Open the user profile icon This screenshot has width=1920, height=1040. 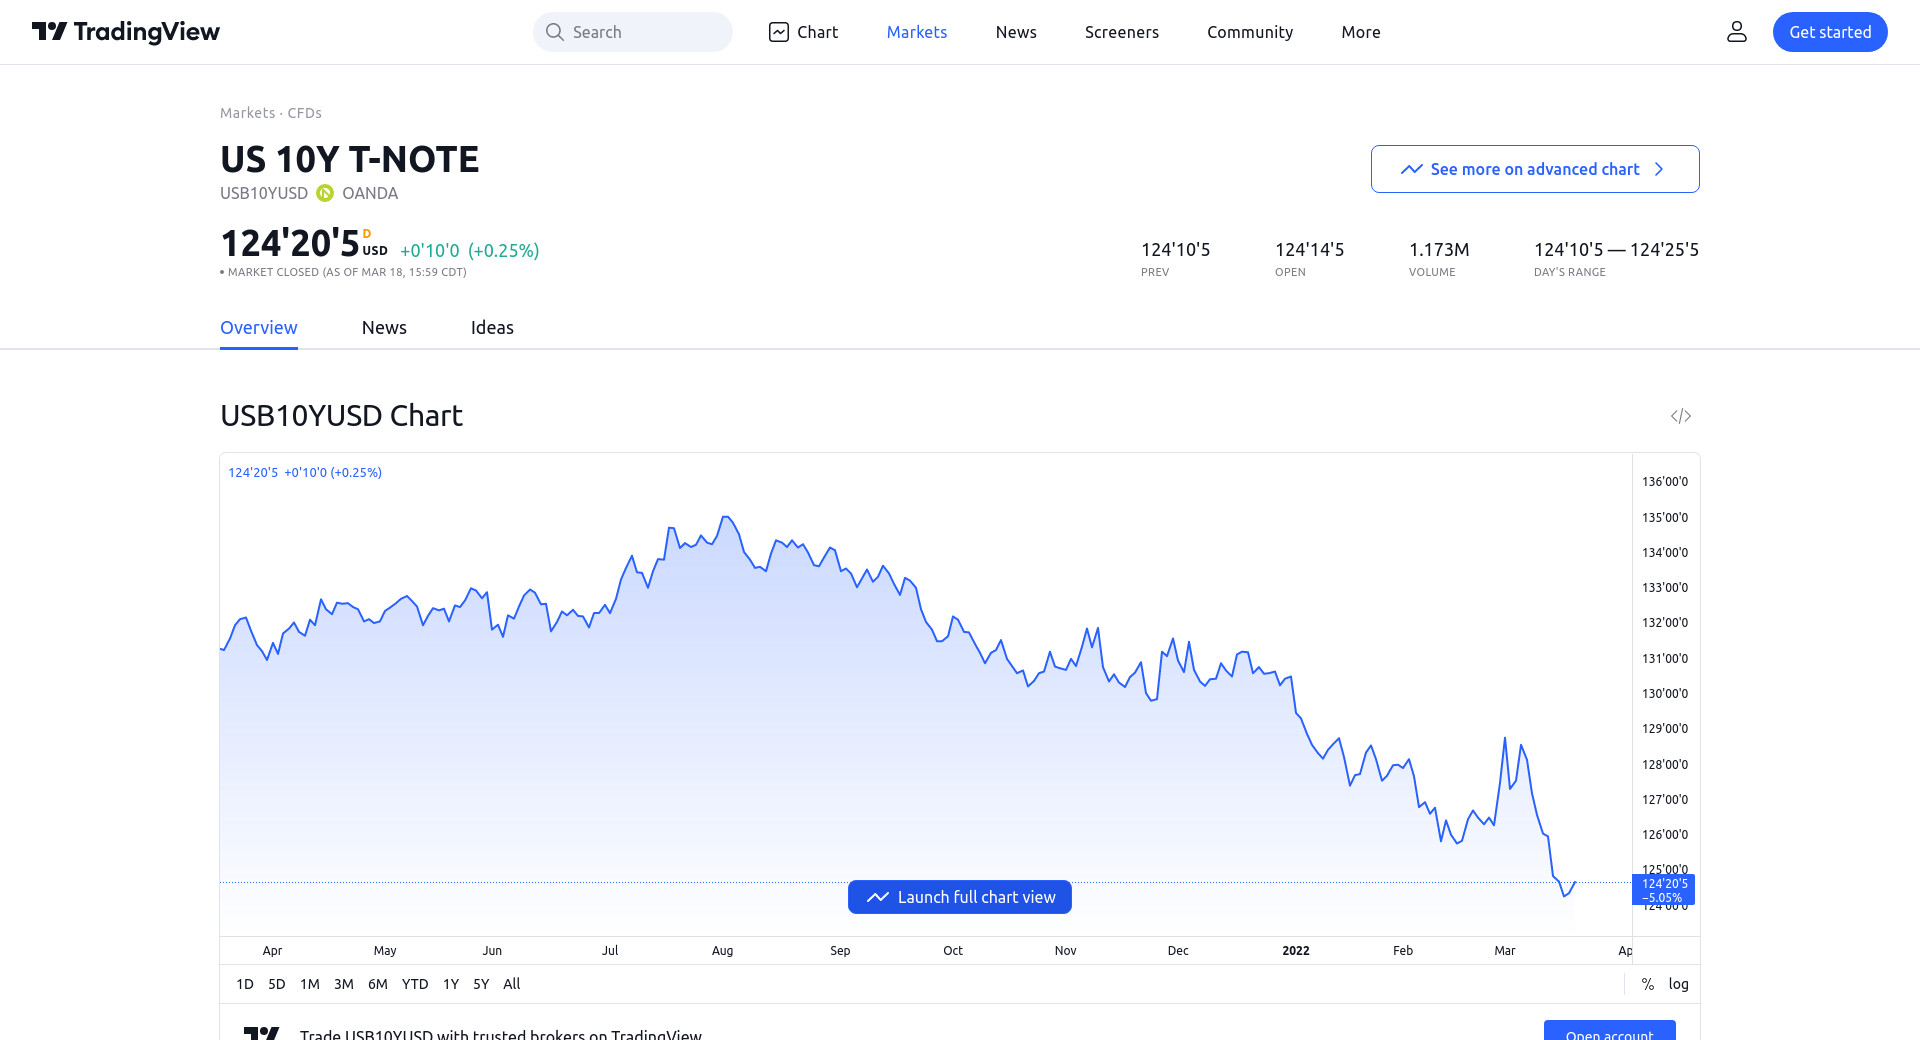tap(1737, 32)
